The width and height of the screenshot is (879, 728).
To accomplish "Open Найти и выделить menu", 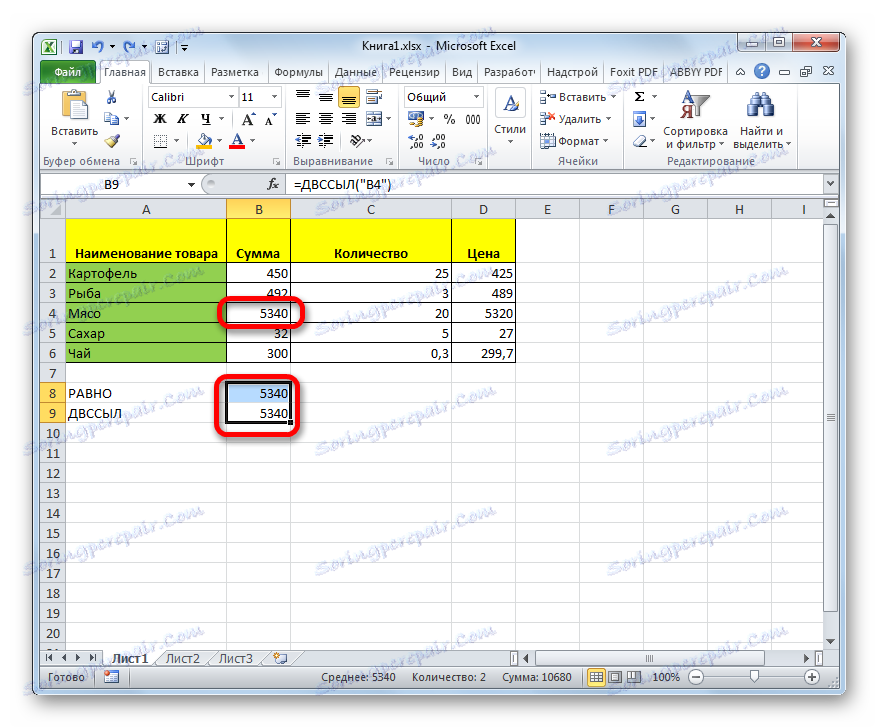I will tap(761, 120).
